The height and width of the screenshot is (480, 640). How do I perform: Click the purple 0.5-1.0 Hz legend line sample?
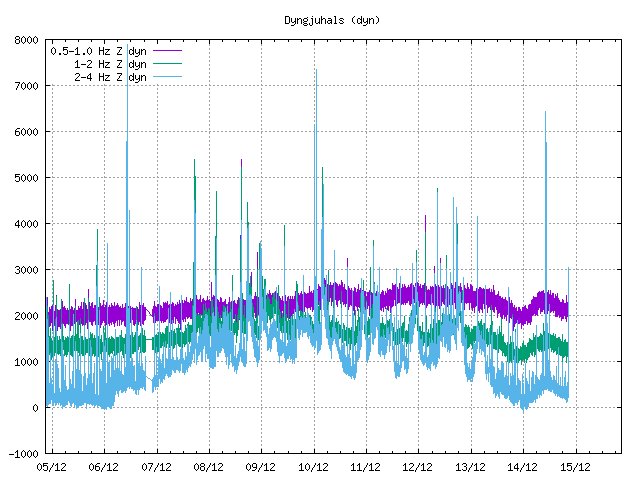167,50
